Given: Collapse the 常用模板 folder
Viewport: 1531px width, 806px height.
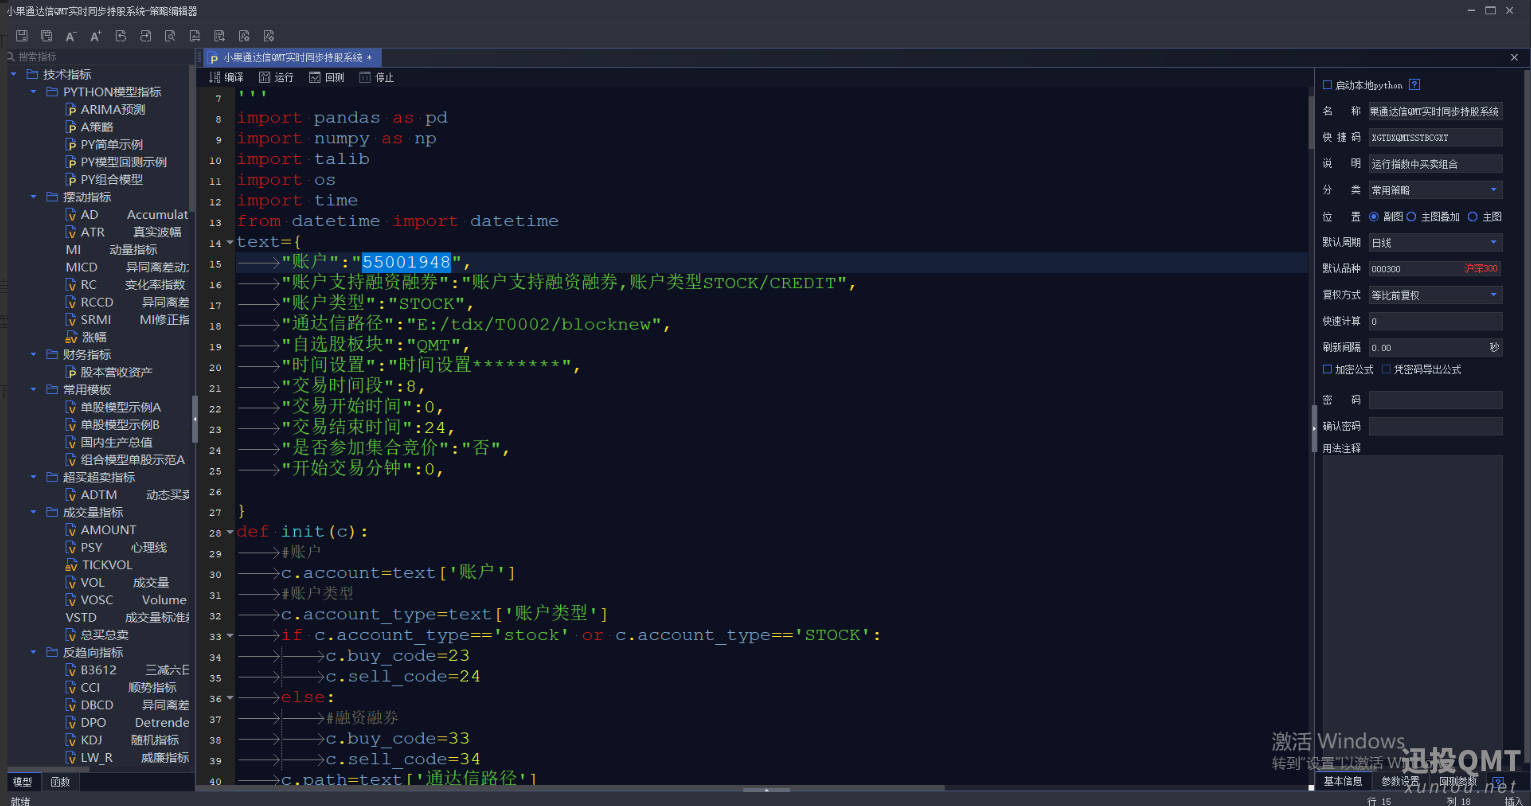Looking at the screenshot, I should [33, 390].
